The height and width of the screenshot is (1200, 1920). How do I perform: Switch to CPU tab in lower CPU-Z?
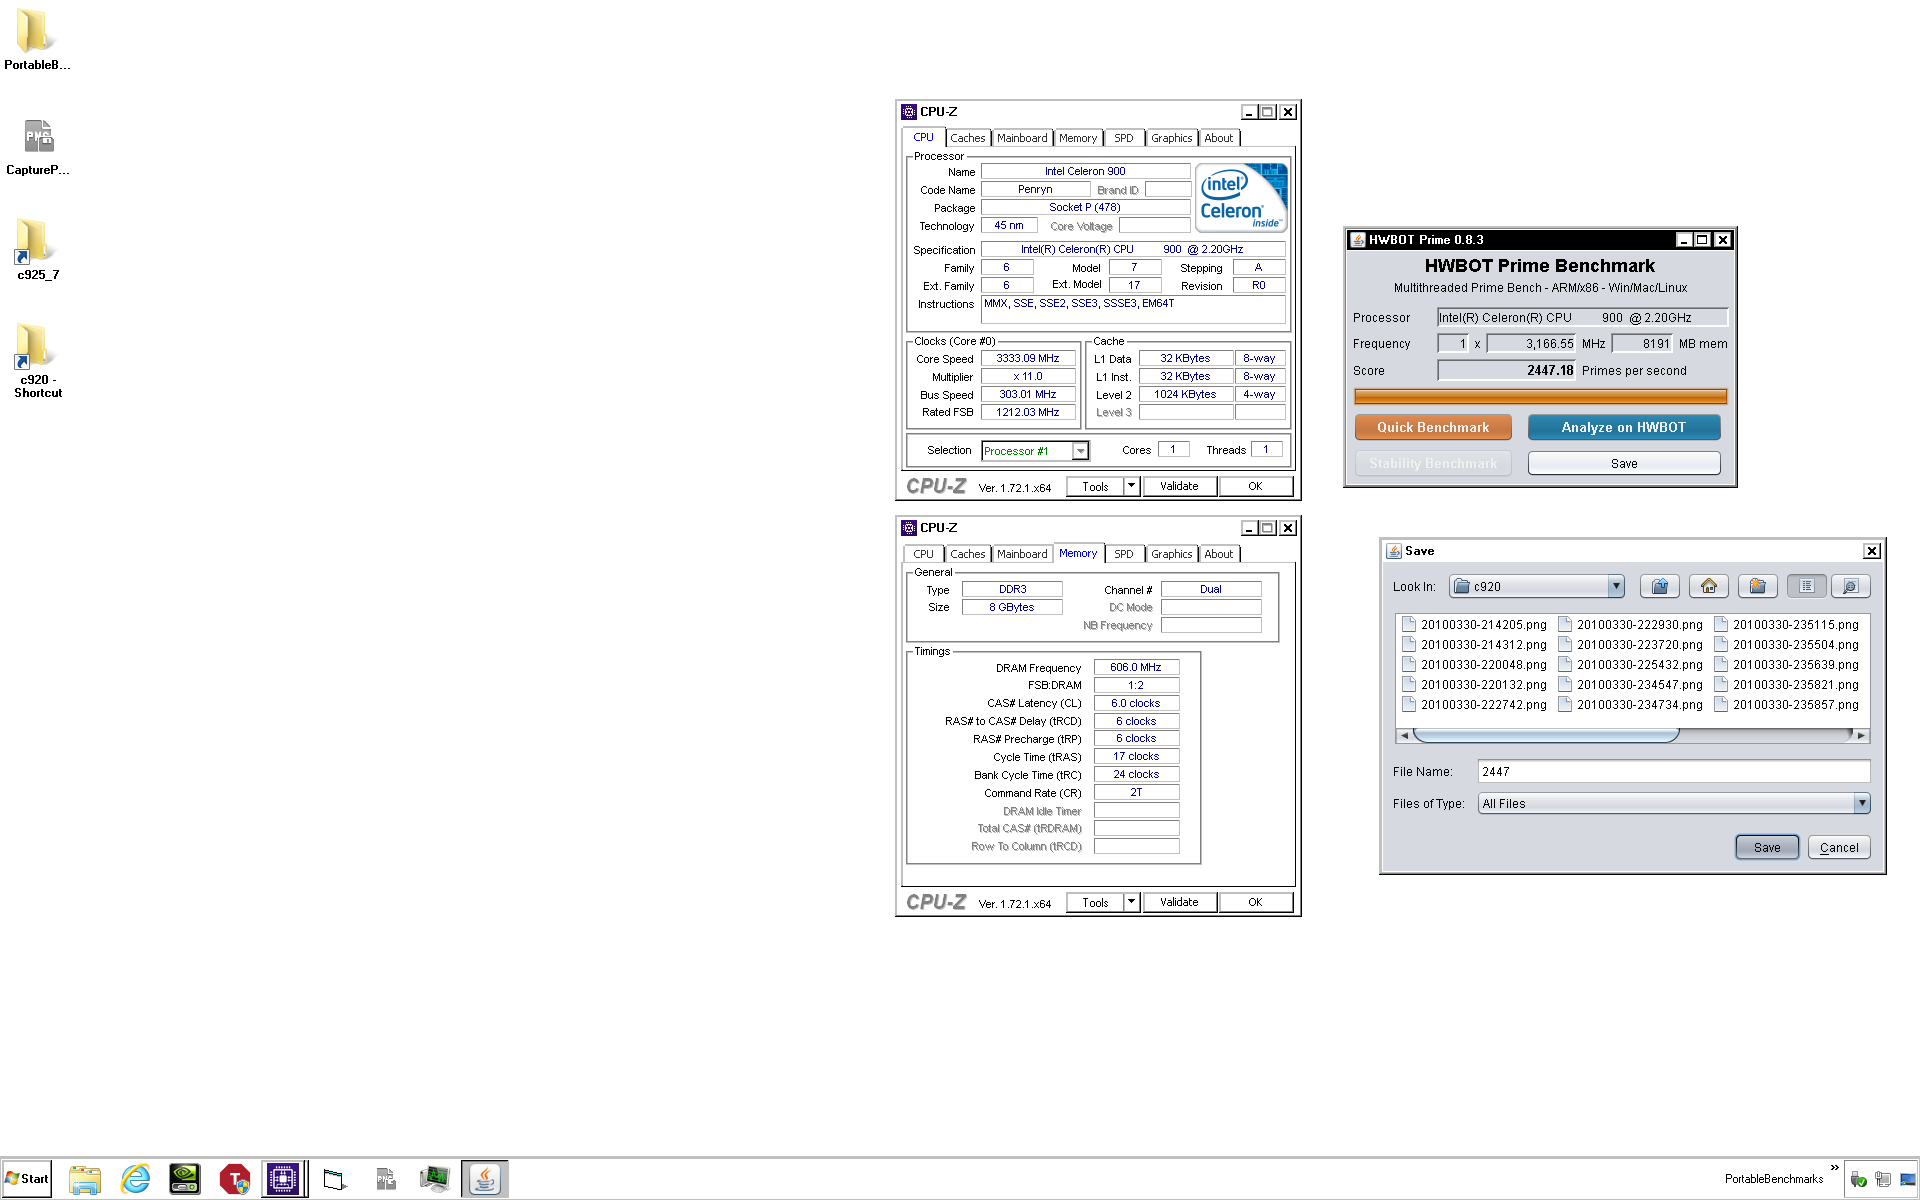(x=923, y=554)
